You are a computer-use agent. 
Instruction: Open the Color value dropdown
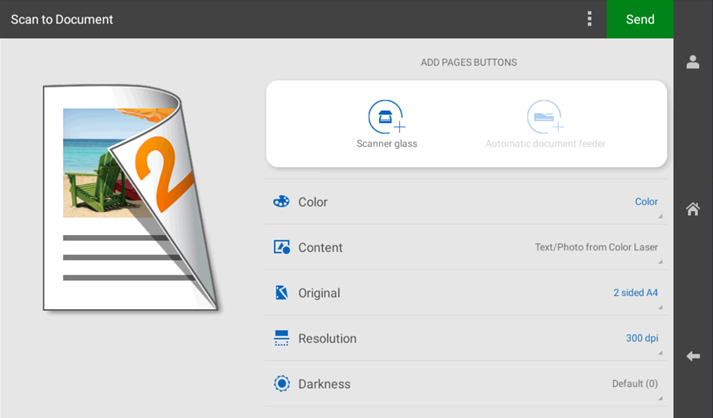pos(646,202)
